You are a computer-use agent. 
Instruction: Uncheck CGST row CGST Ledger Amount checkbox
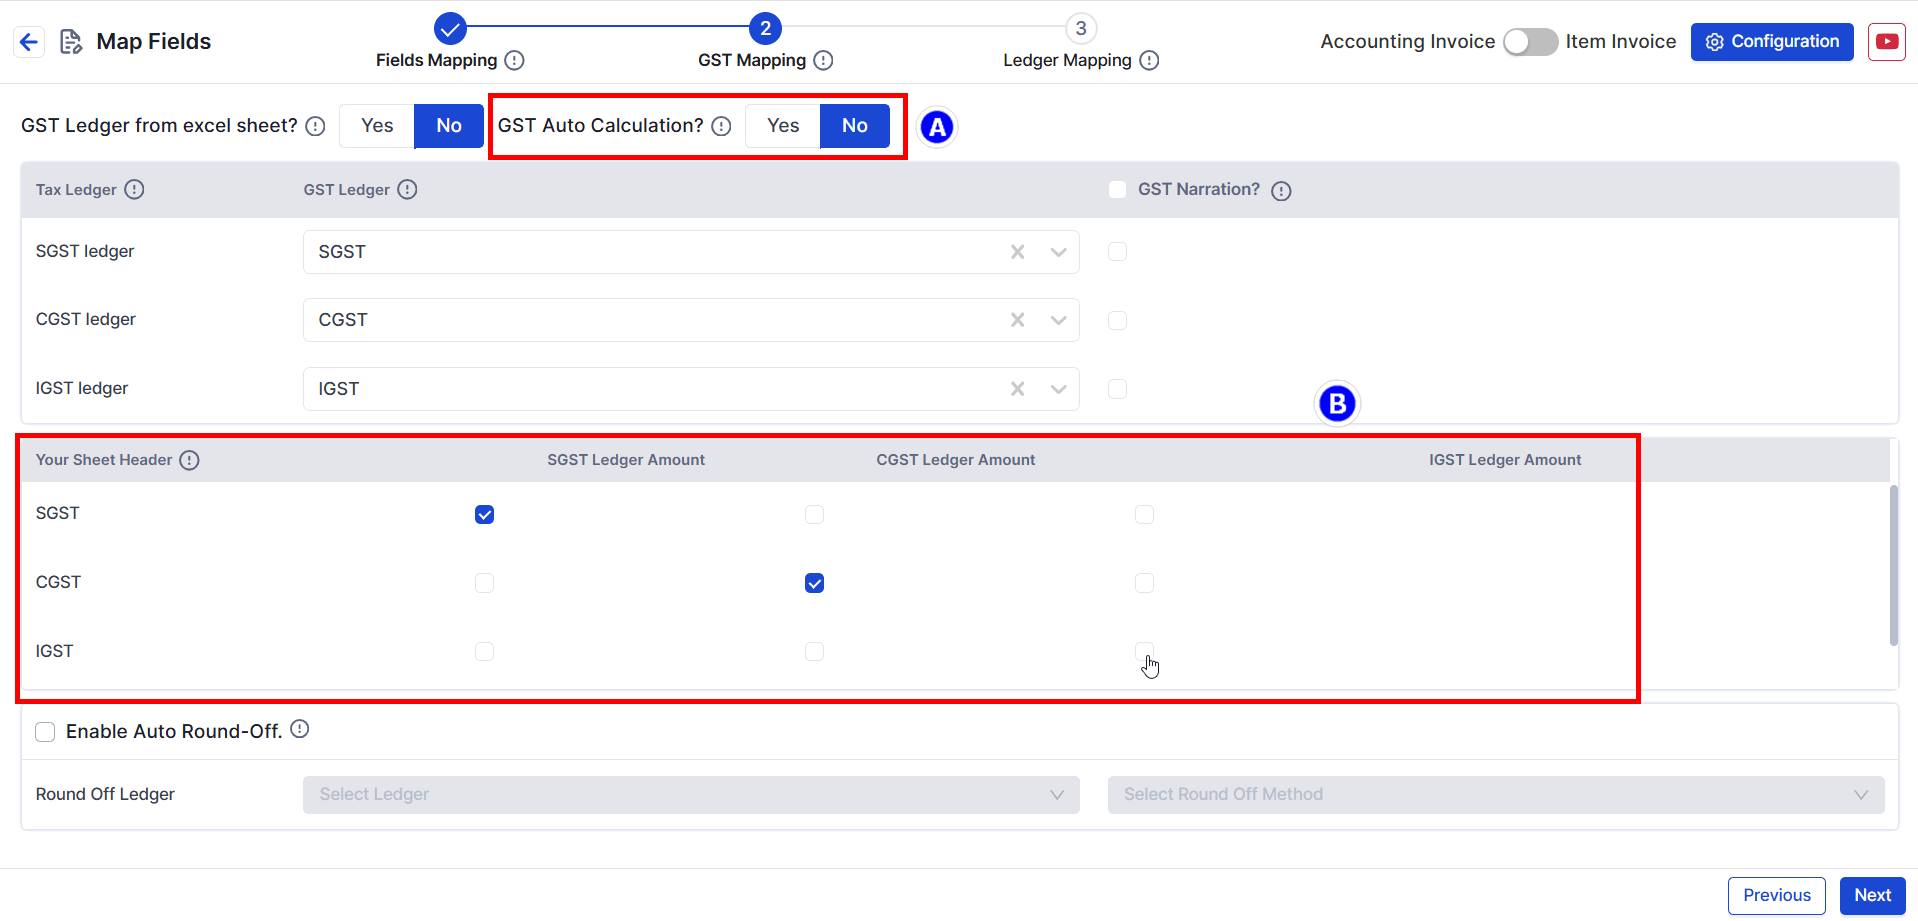click(814, 583)
